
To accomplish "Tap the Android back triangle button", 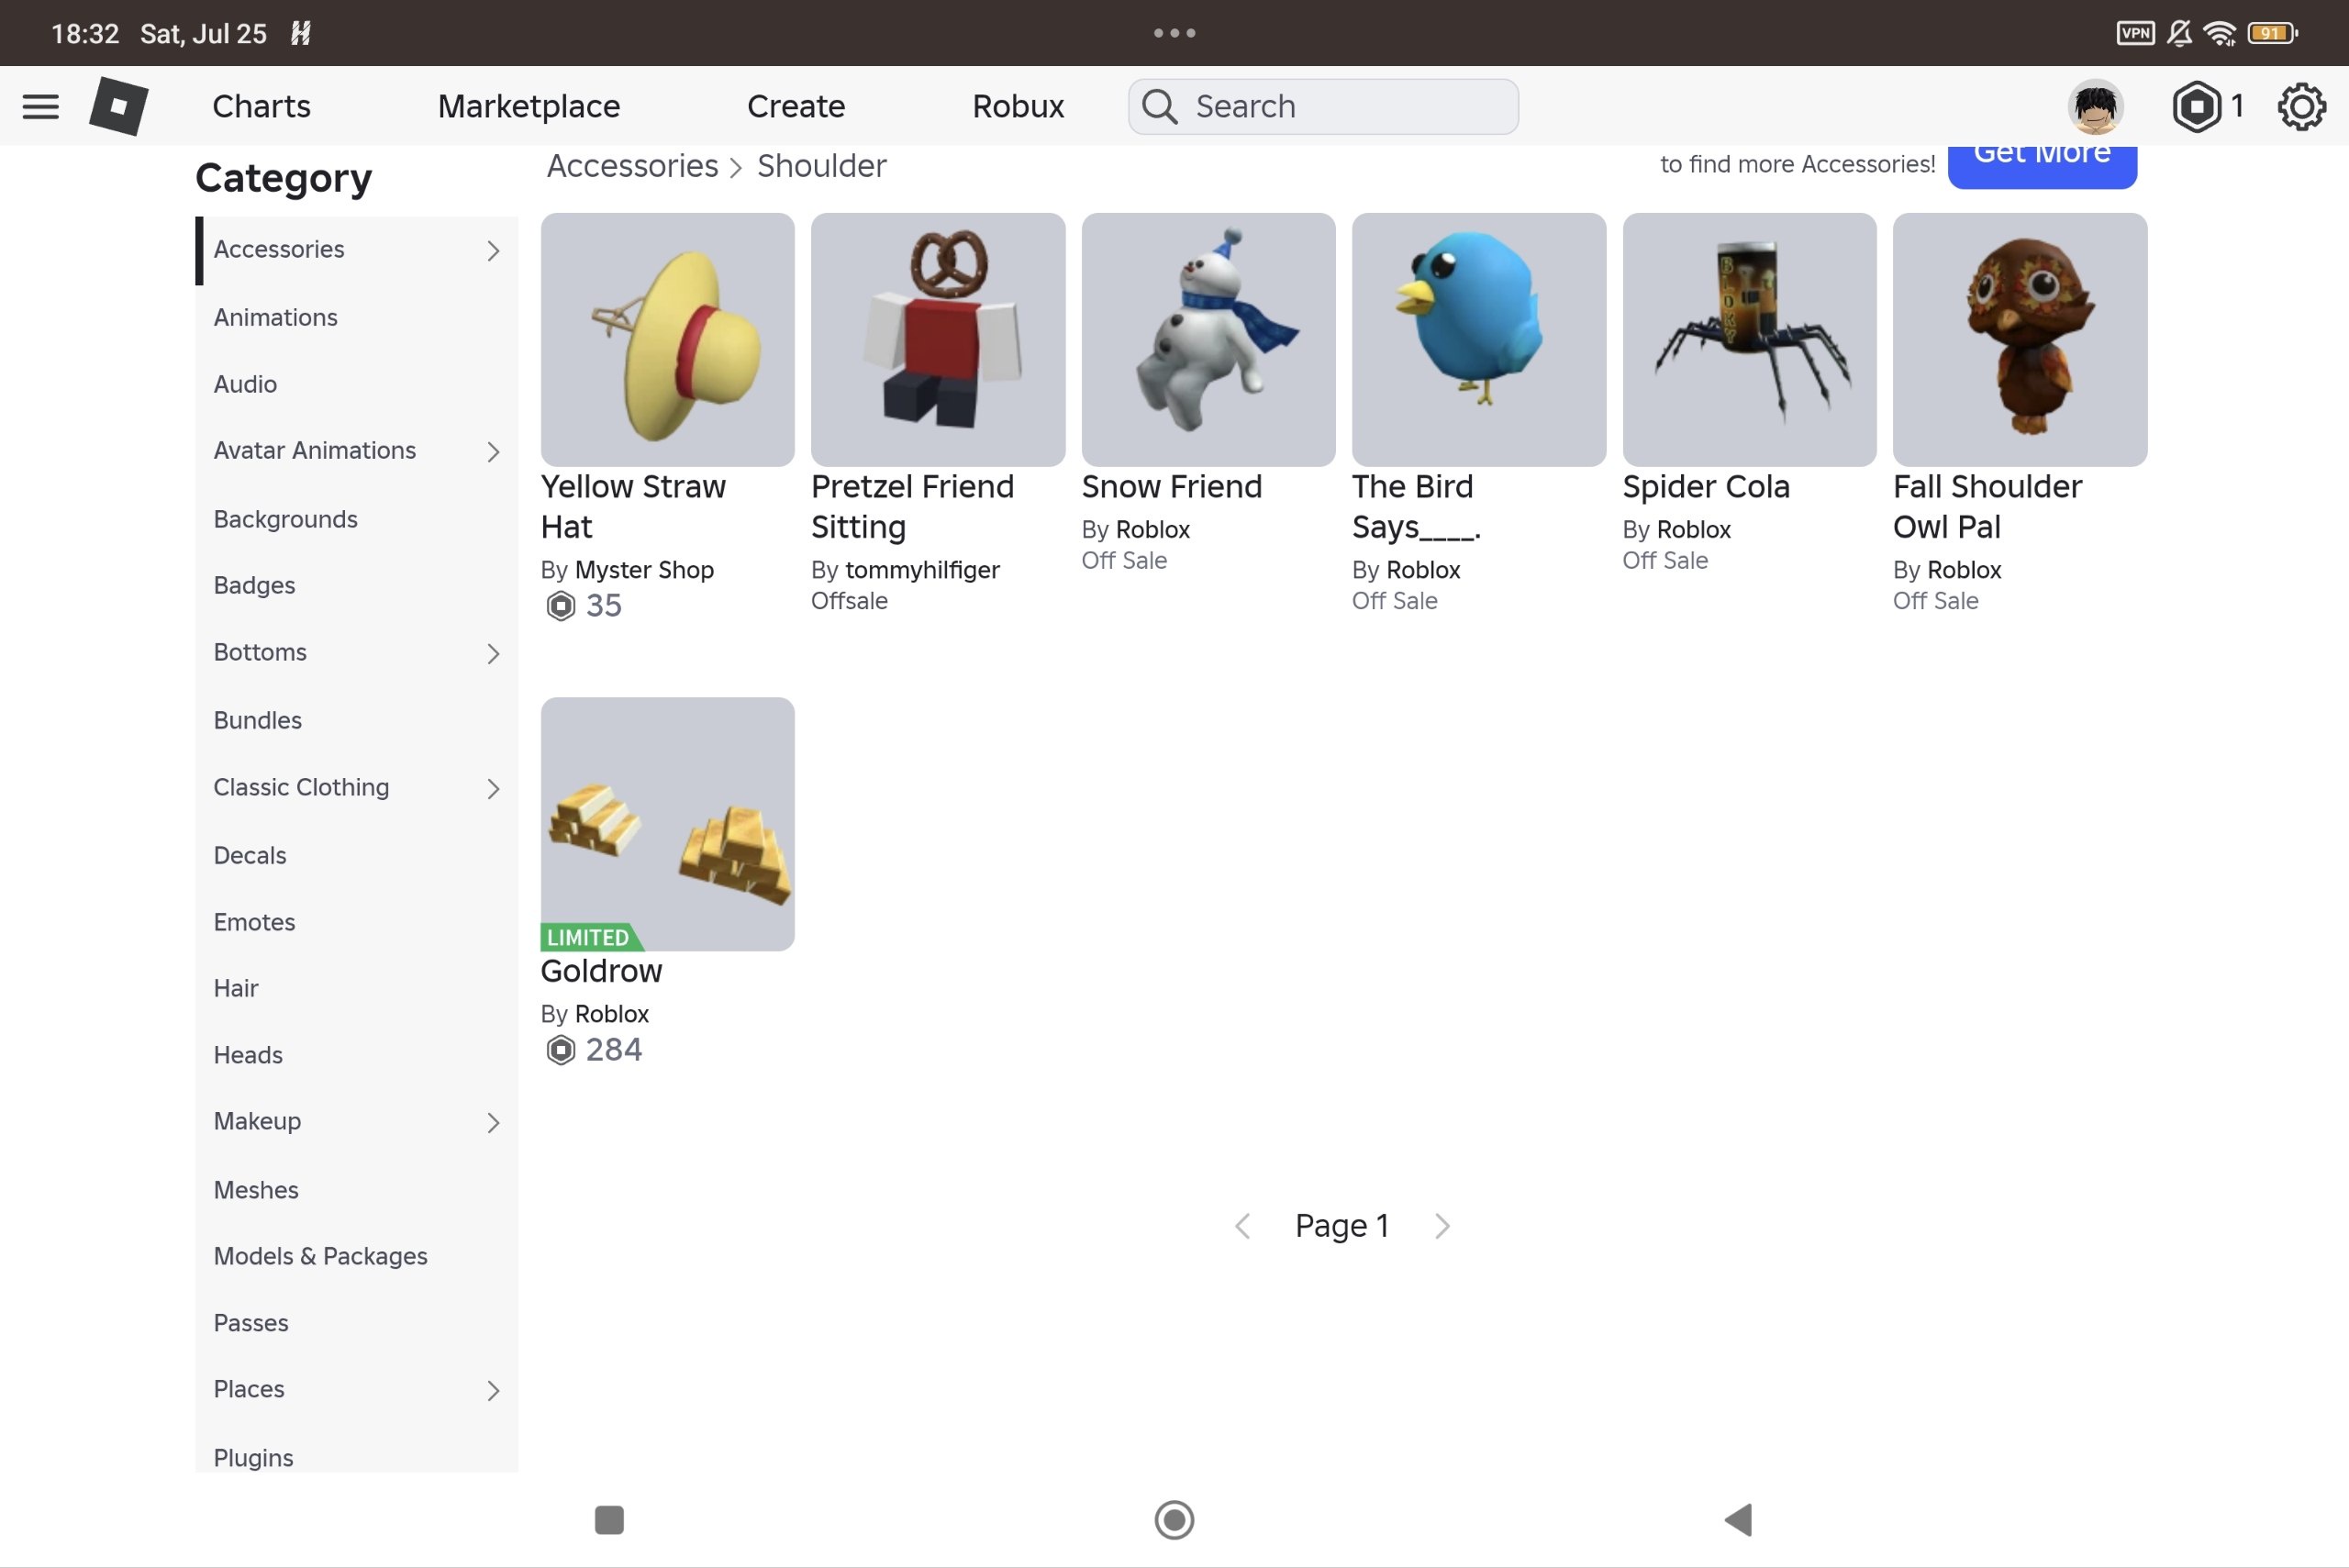I will pos(1738,1520).
